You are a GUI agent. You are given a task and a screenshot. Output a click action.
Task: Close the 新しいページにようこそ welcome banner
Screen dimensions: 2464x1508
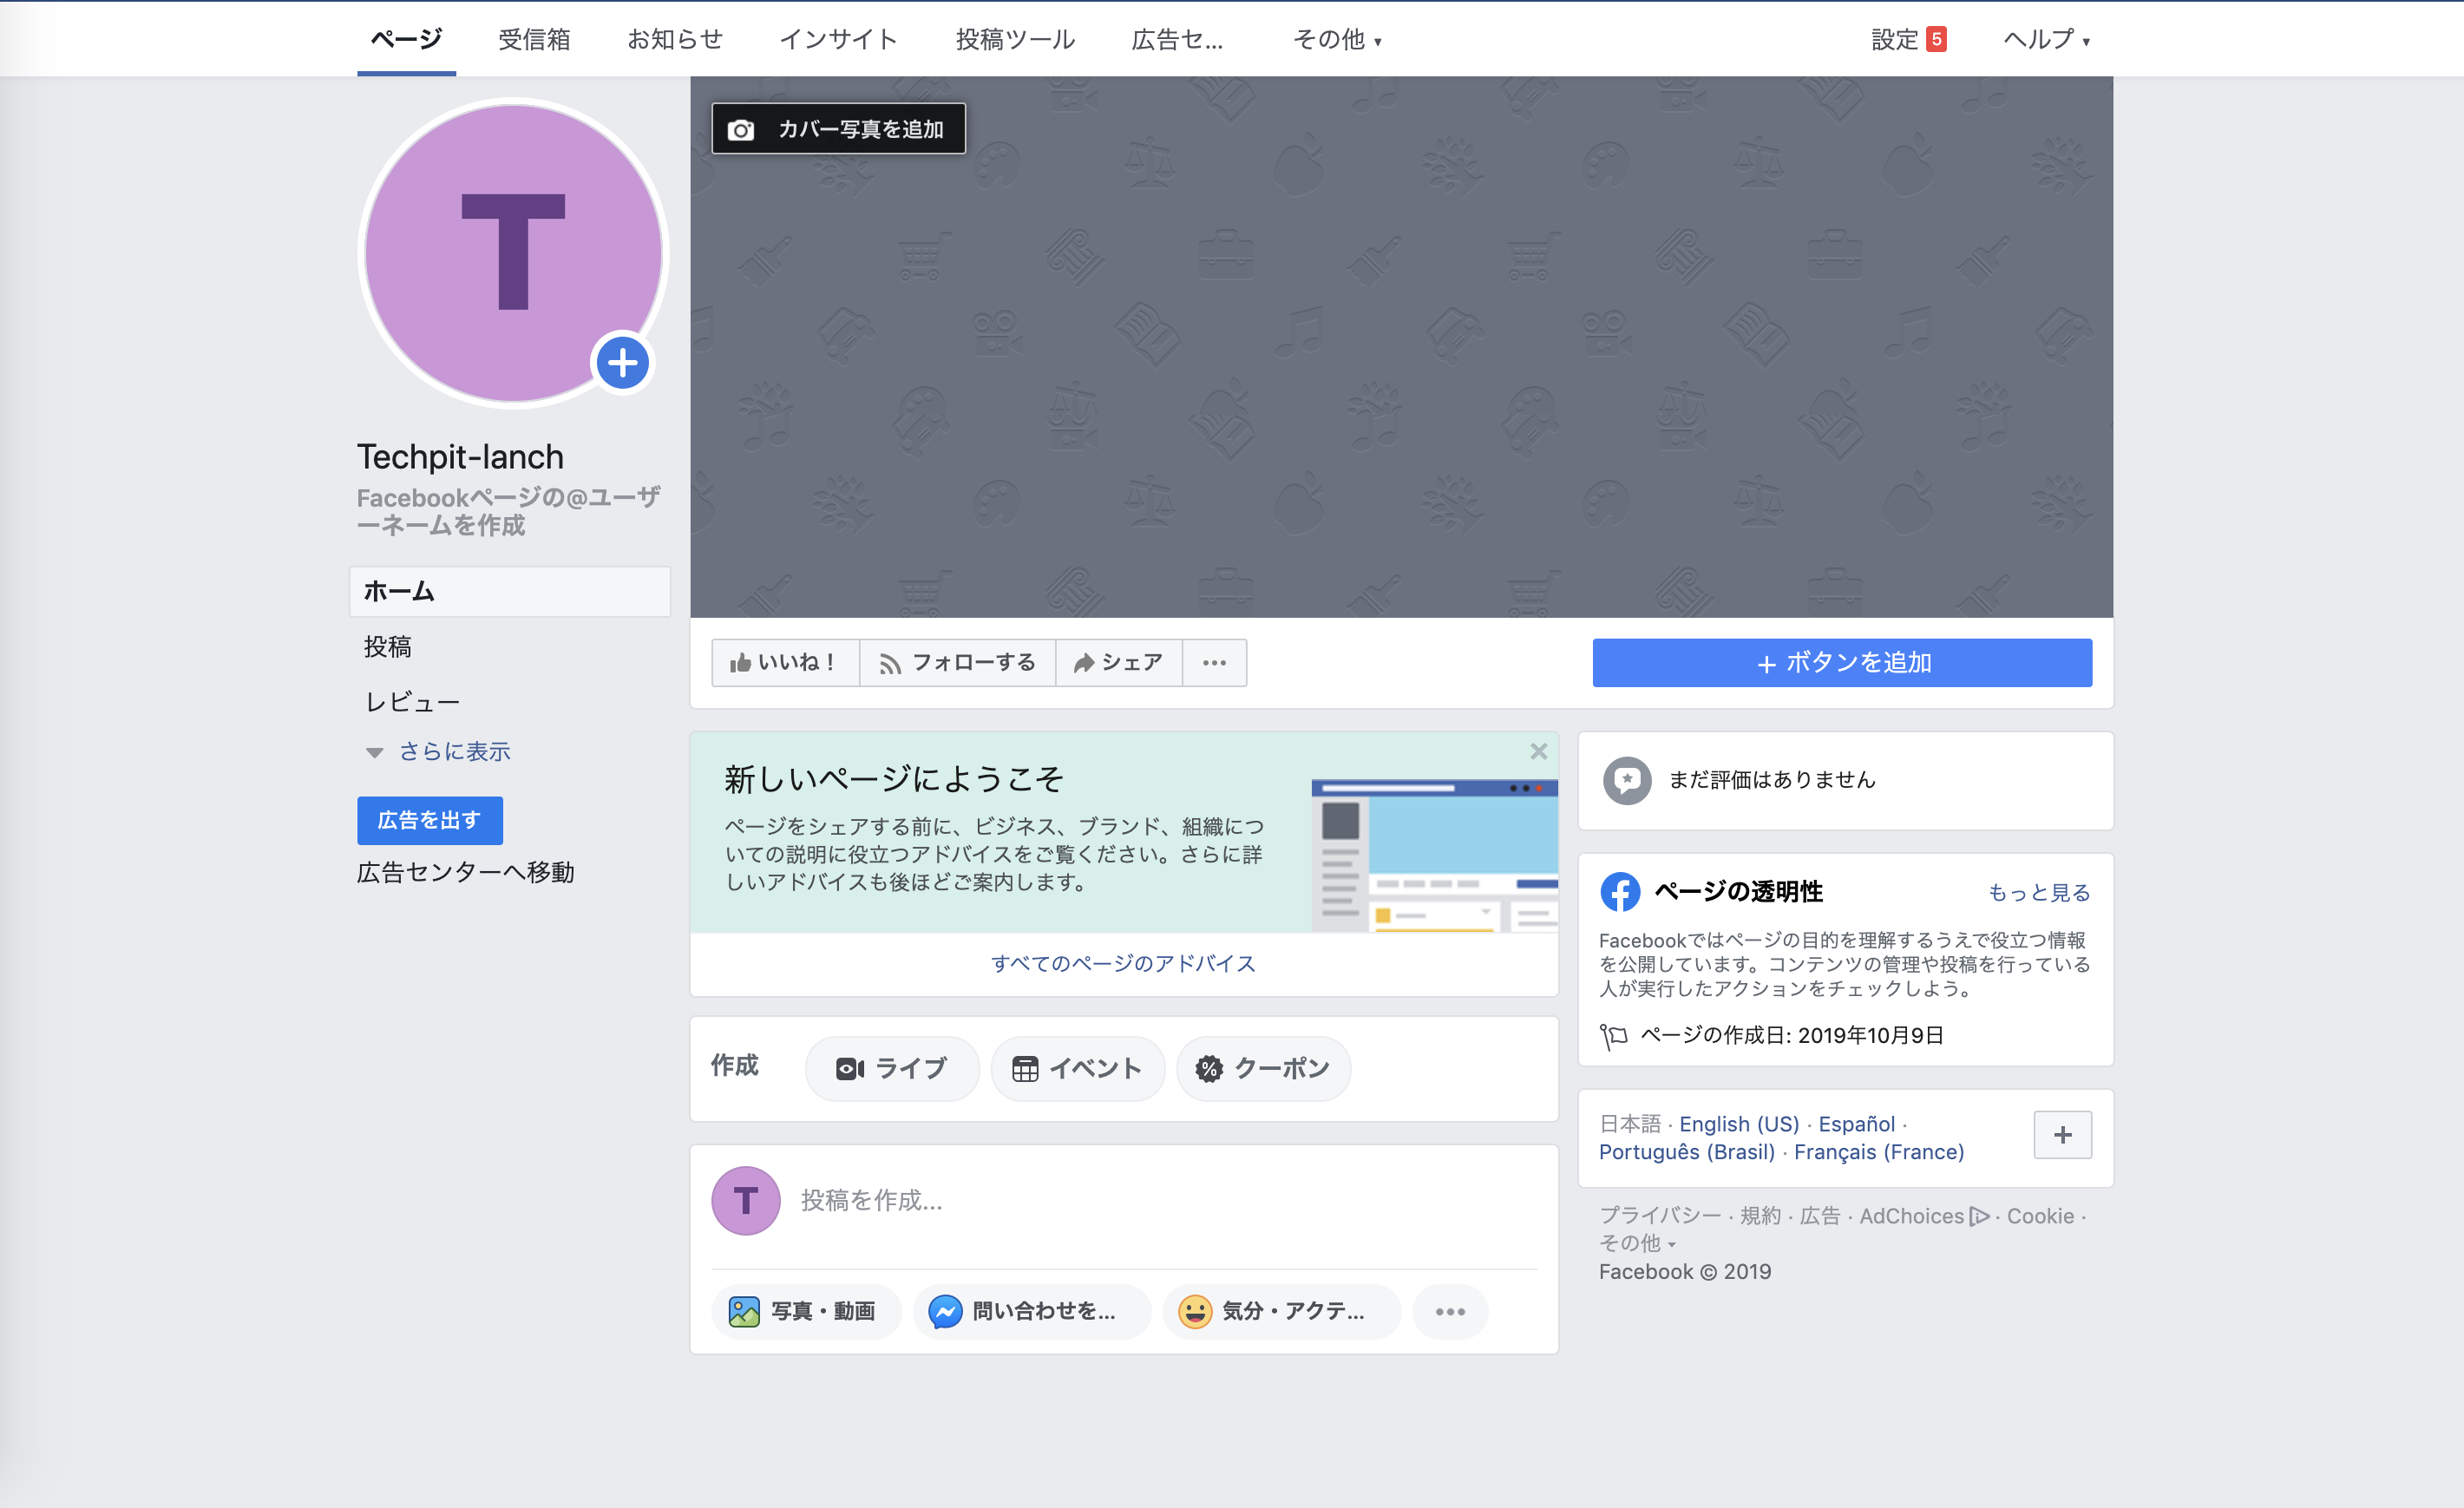[x=1538, y=751]
